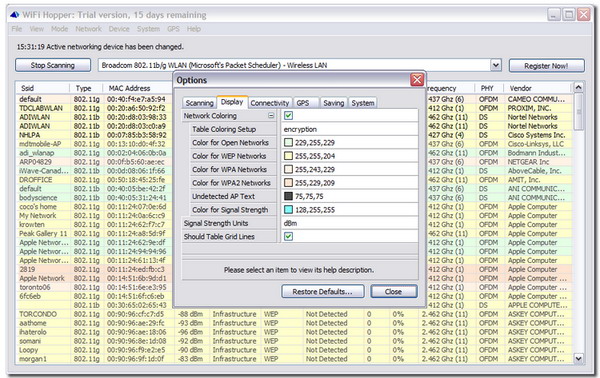Screen dimensions: 600x378
Task: Toggle the Should Table Grid Lines checkbox
Action: point(289,236)
